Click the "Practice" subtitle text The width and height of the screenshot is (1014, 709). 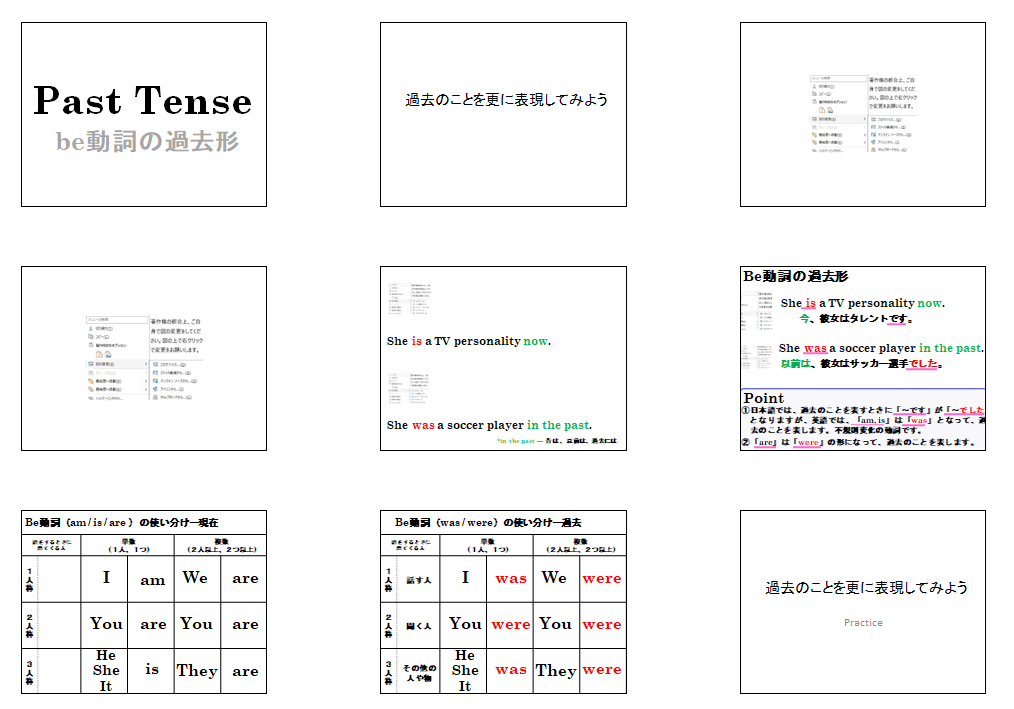click(863, 622)
